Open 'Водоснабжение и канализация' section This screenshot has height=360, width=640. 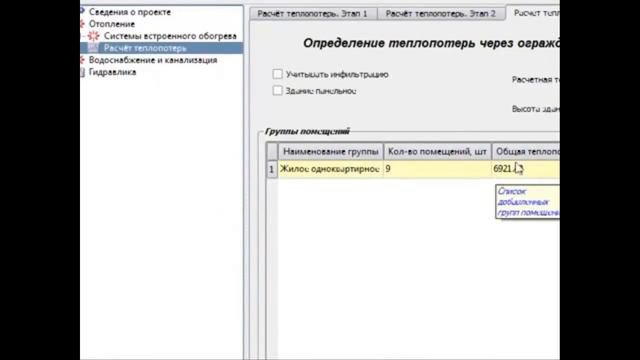[153, 60]
